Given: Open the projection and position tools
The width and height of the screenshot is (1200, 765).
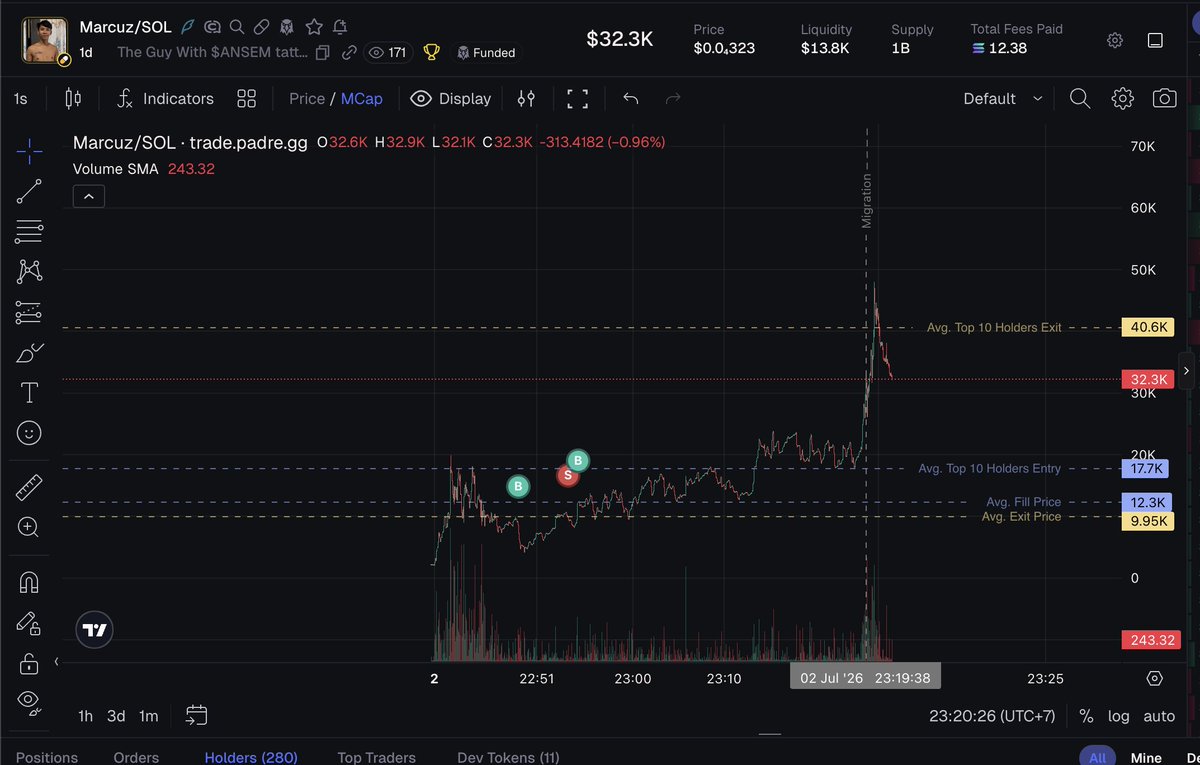Looking at the screenshot, I should coord(29,312).
